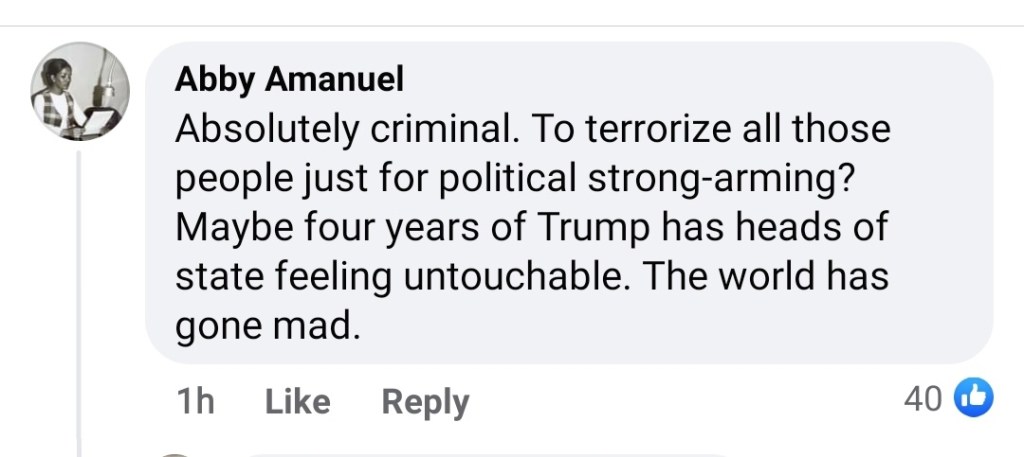Click the blue thumbs-up reaction icon
This screenshot has width=1024, height=457.
coord(972,398)
